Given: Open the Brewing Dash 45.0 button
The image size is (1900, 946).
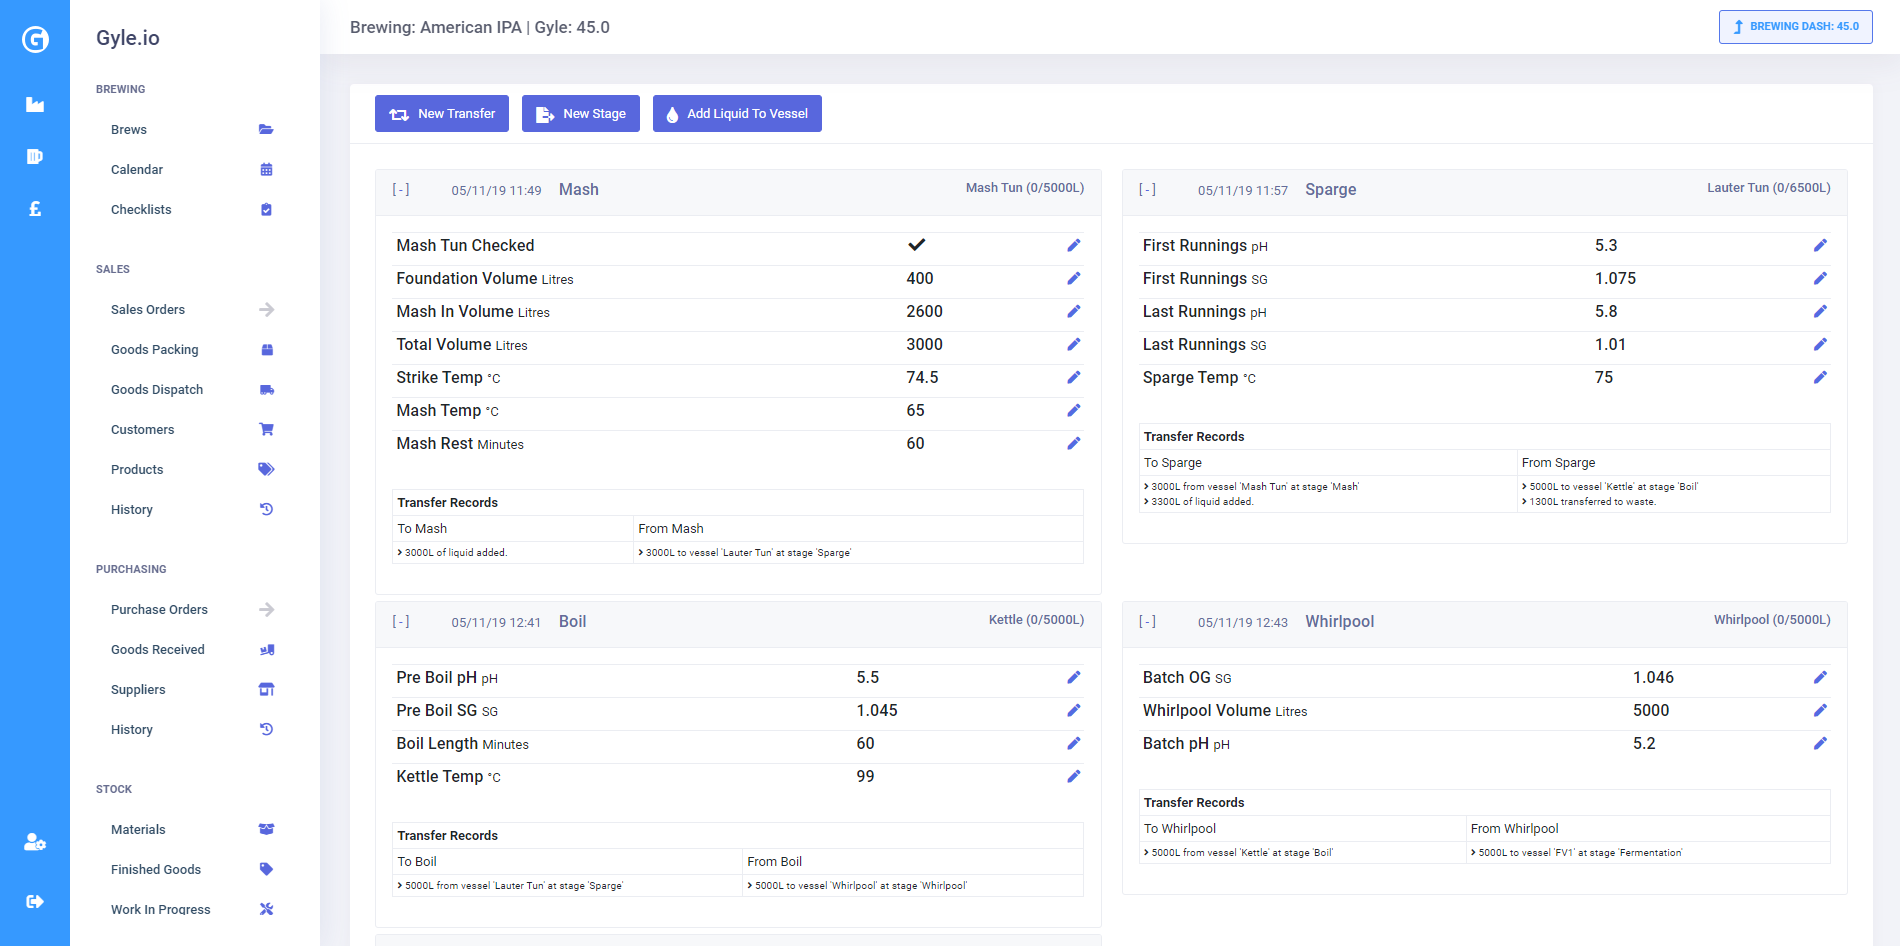Looking at the screenshot, I should (1795, 27).
